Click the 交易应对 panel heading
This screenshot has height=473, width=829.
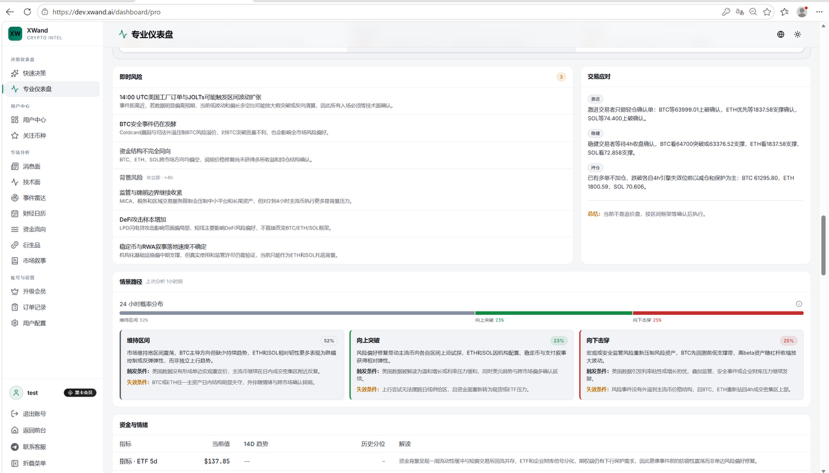click(x=599, y=77)
